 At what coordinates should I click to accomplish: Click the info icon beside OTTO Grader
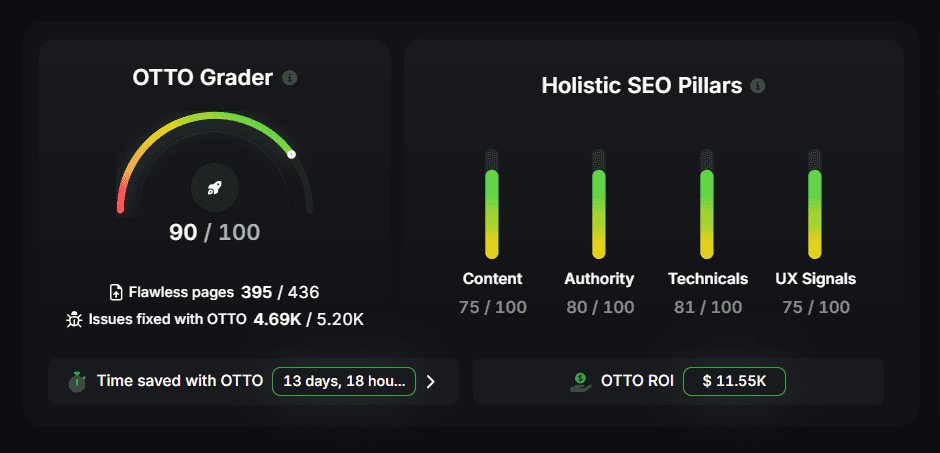coord(290,78)
